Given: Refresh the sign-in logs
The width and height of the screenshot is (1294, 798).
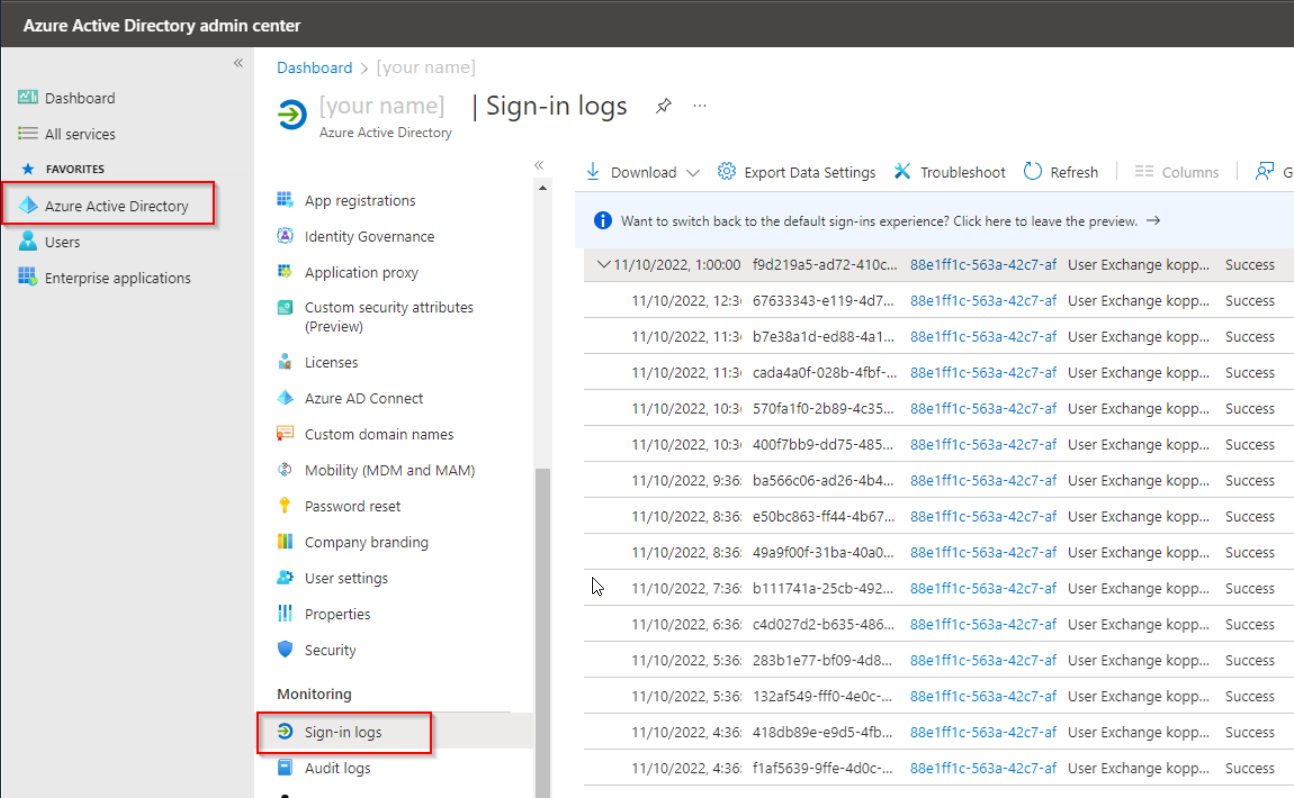Looking at the screenshot, I should tap(1061, 172).
